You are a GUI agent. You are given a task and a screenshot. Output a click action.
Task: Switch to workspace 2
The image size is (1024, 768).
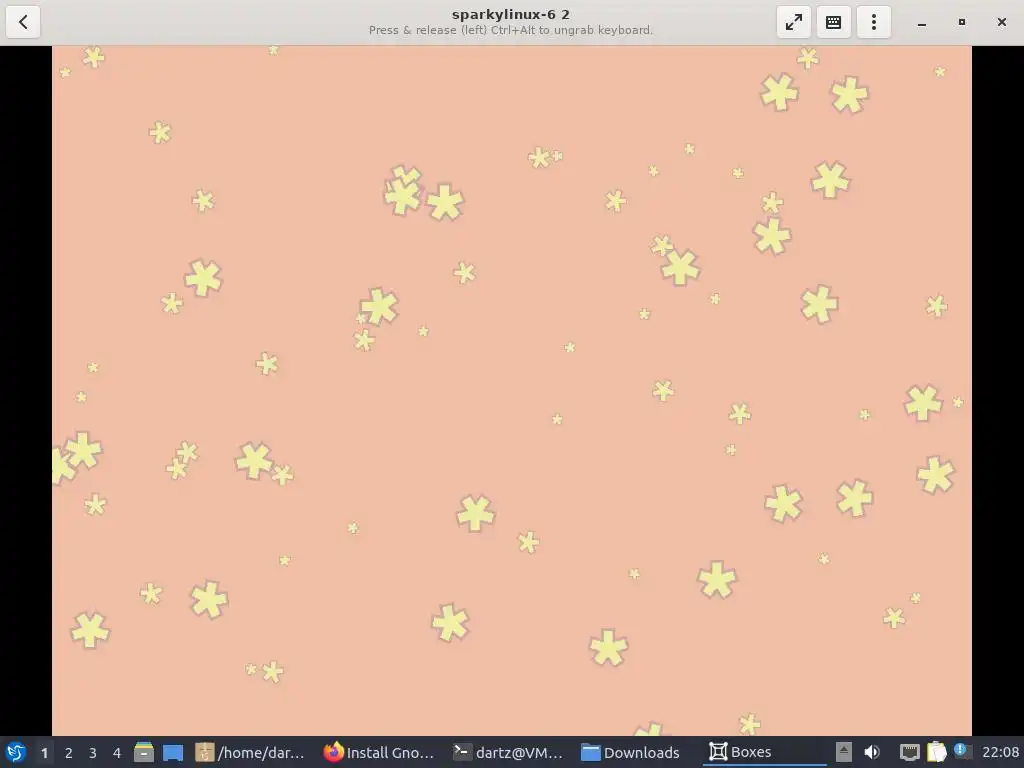tap(69, 753)
